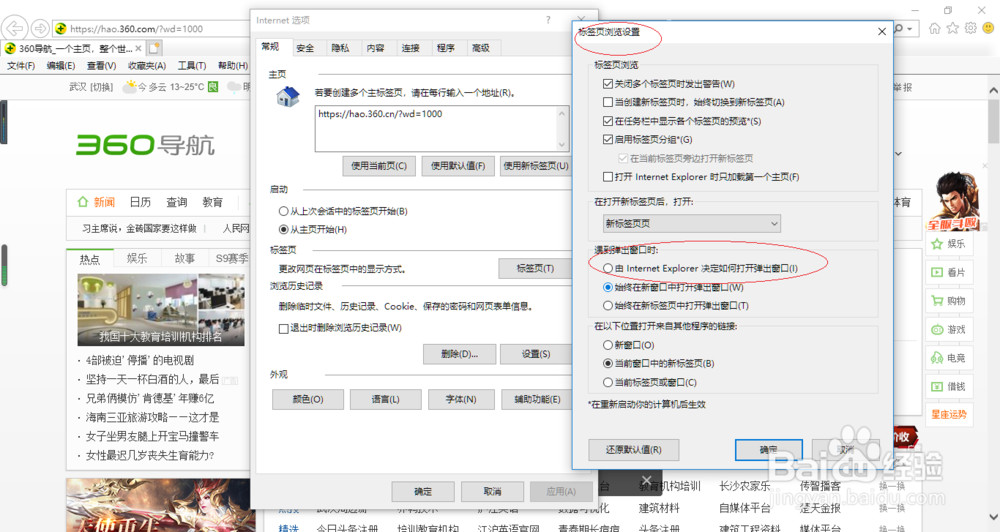This screenshot has width=1000, height=532.
Task: Select 从上次会话中的标签页开始 radio
Action: tap(283, 211)
